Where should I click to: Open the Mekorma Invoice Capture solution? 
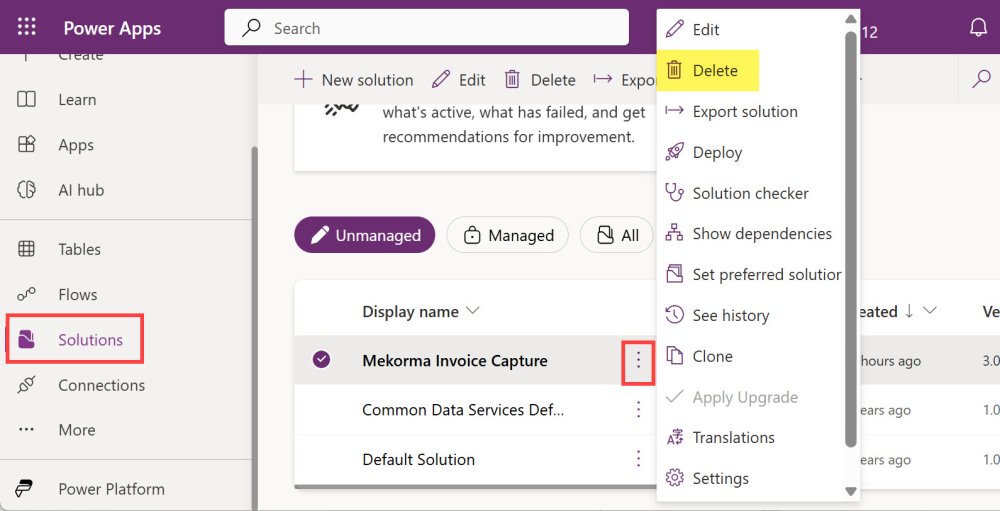454,361
